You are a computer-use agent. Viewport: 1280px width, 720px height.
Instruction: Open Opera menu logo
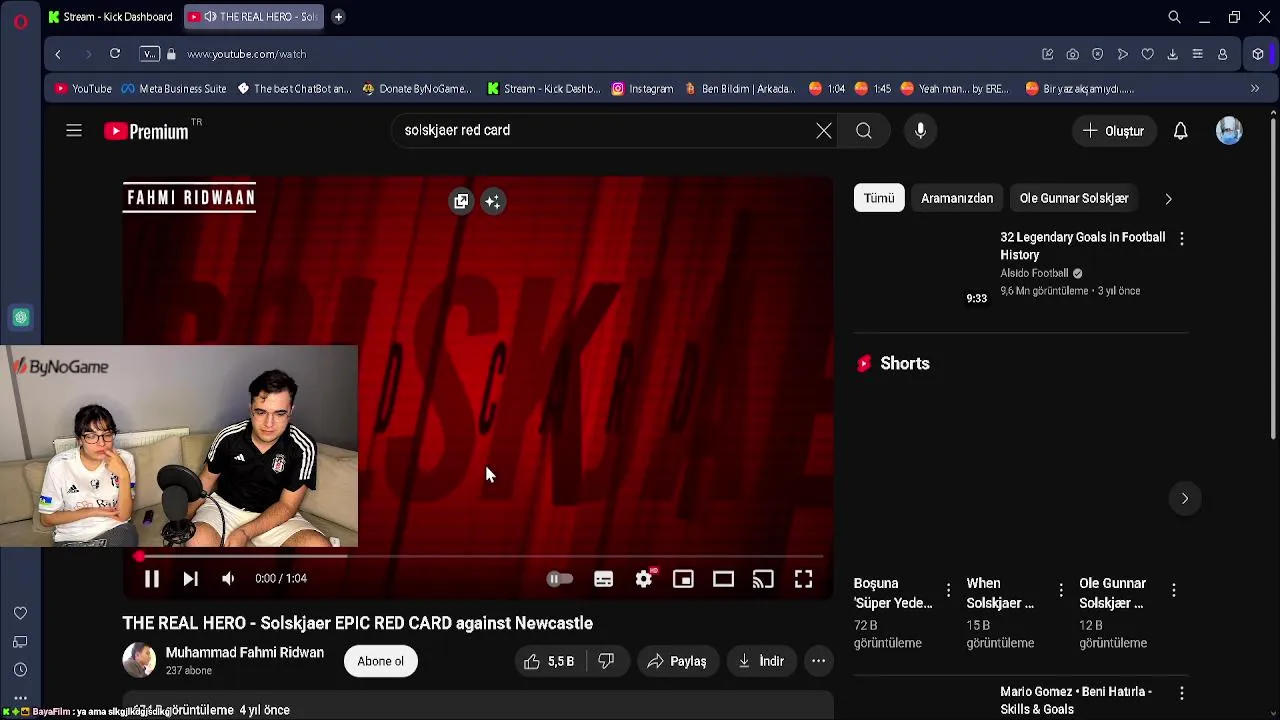[x=21, y=20]
